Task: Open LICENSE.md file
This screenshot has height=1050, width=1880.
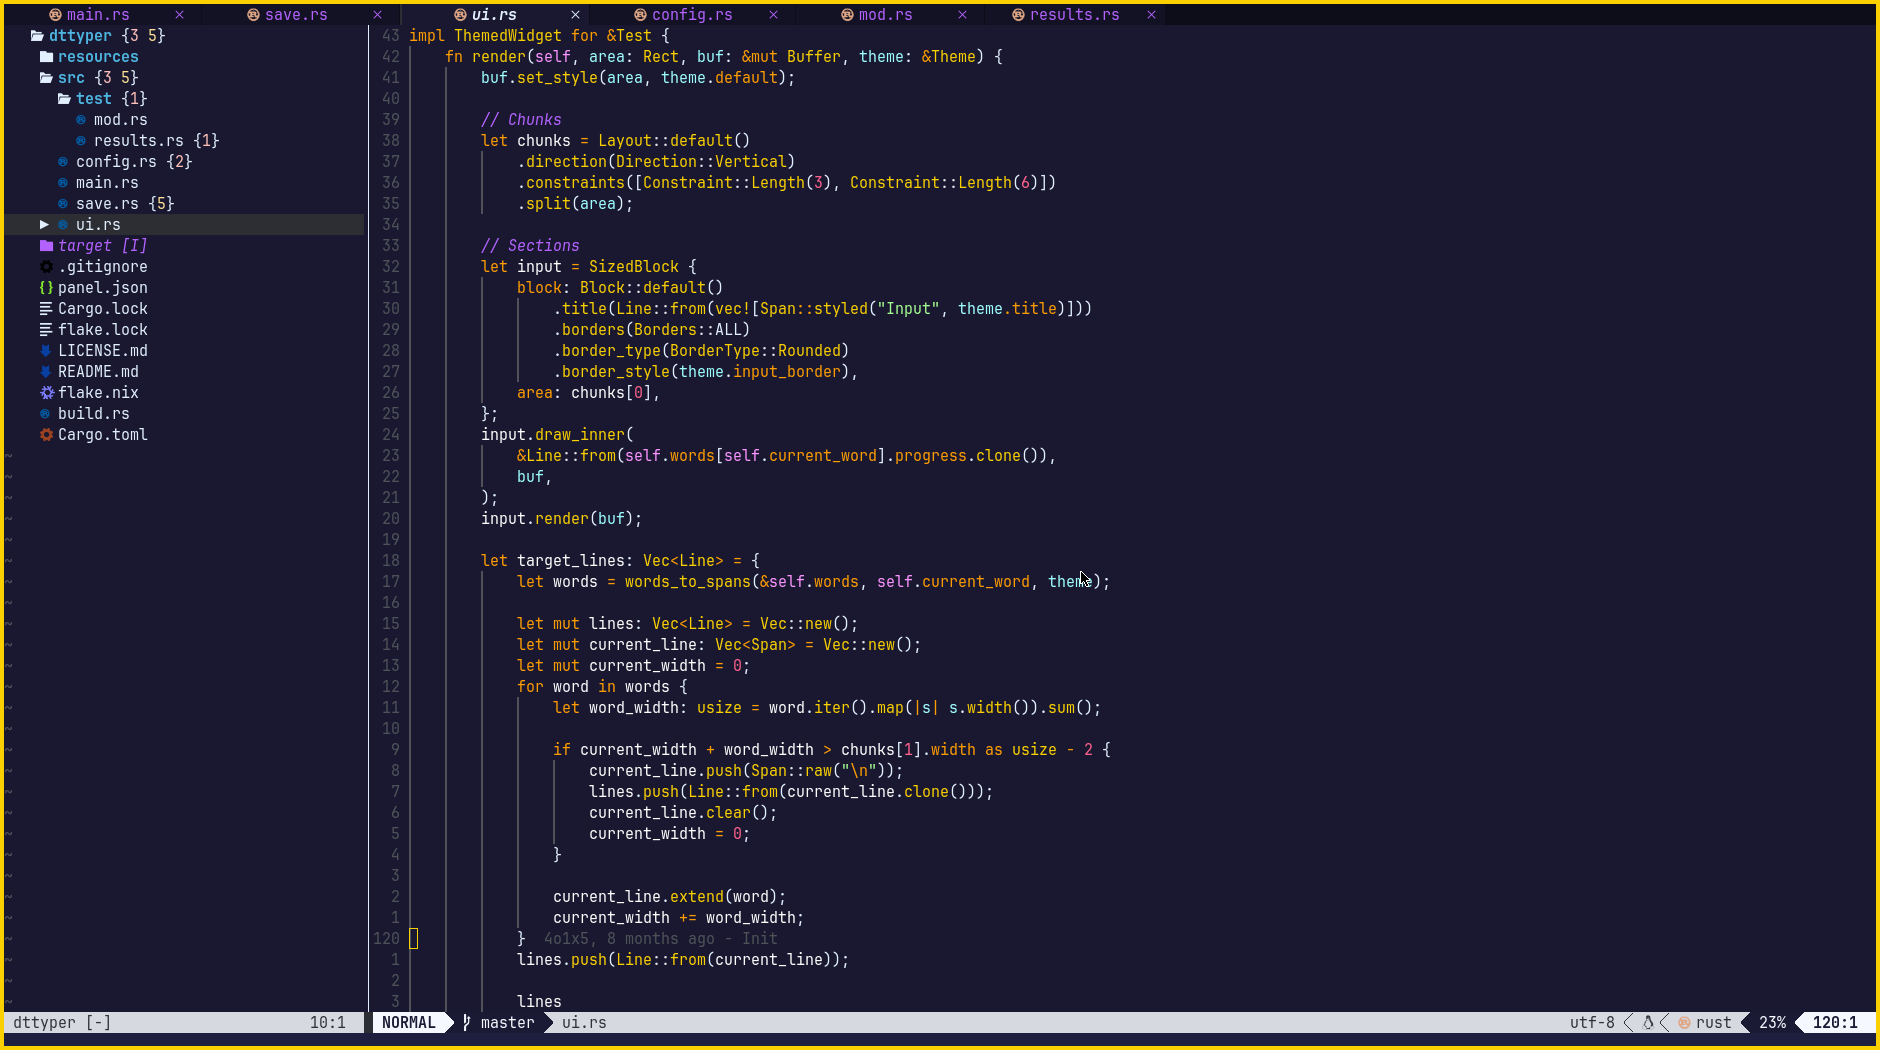Action: pos(102,351)
